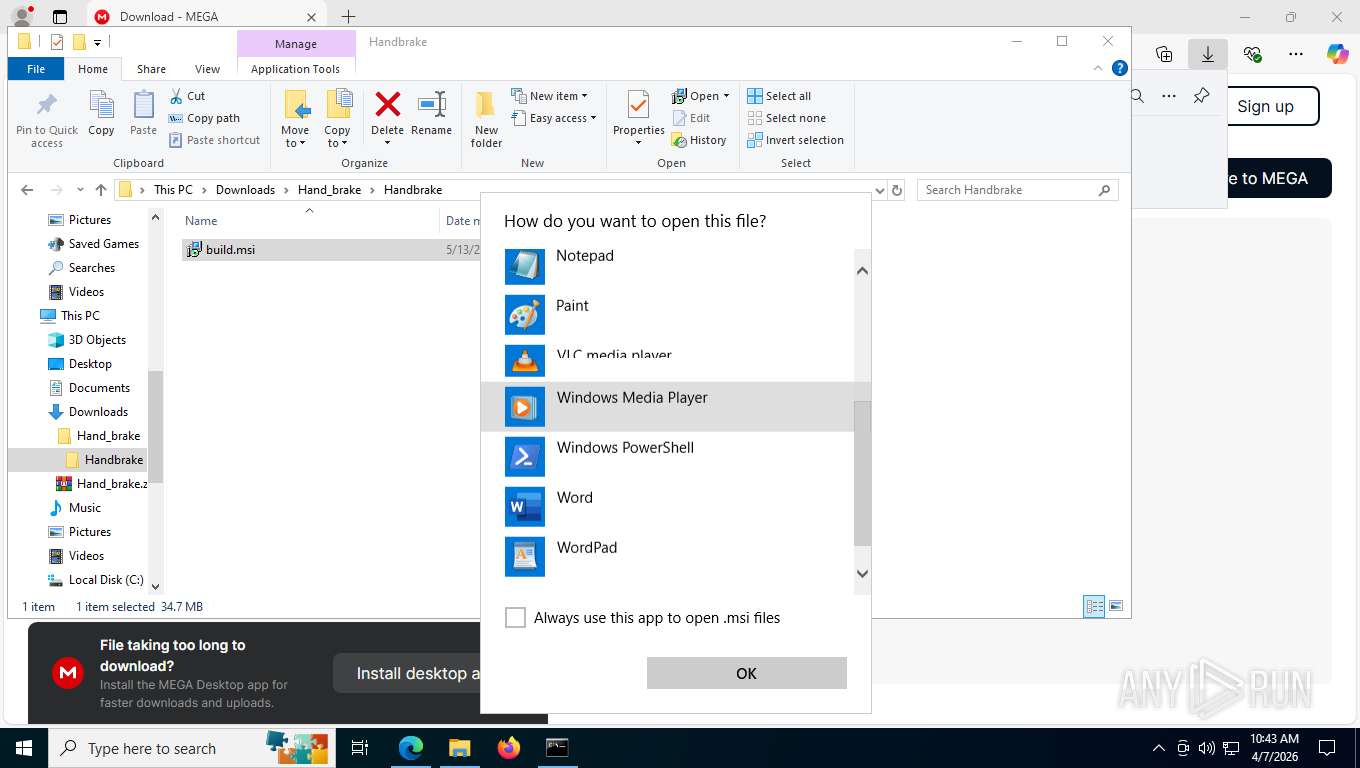The image size is (1360, 768).
Task: Choose Windows Media Player entry
Action: 668,406
